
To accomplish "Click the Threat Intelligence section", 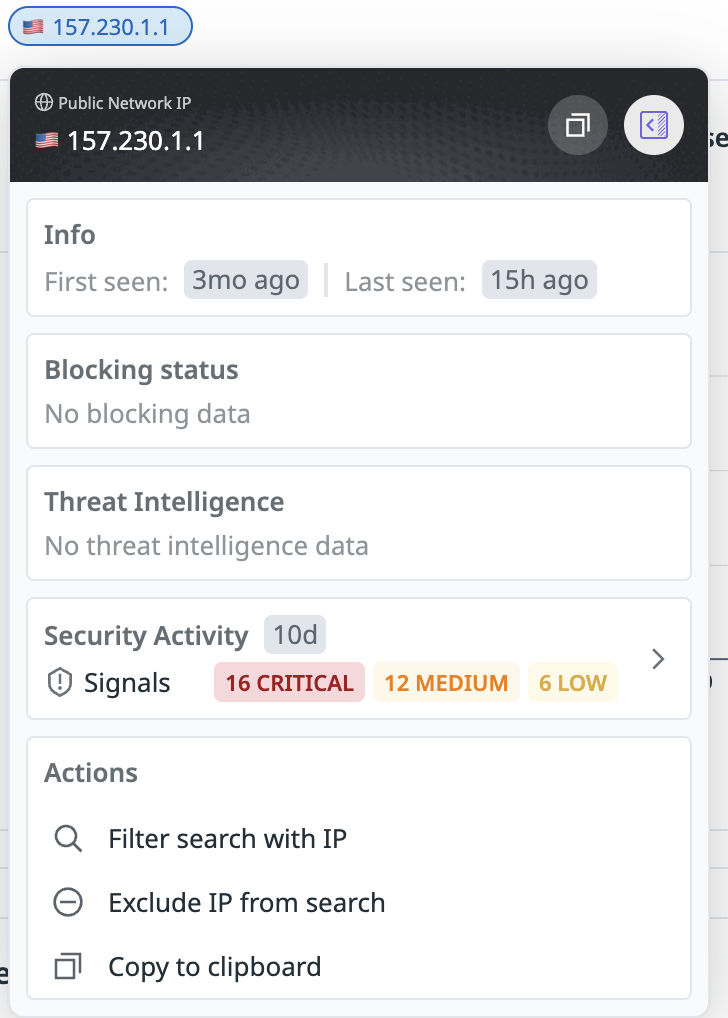I will [x=358, y=523].
